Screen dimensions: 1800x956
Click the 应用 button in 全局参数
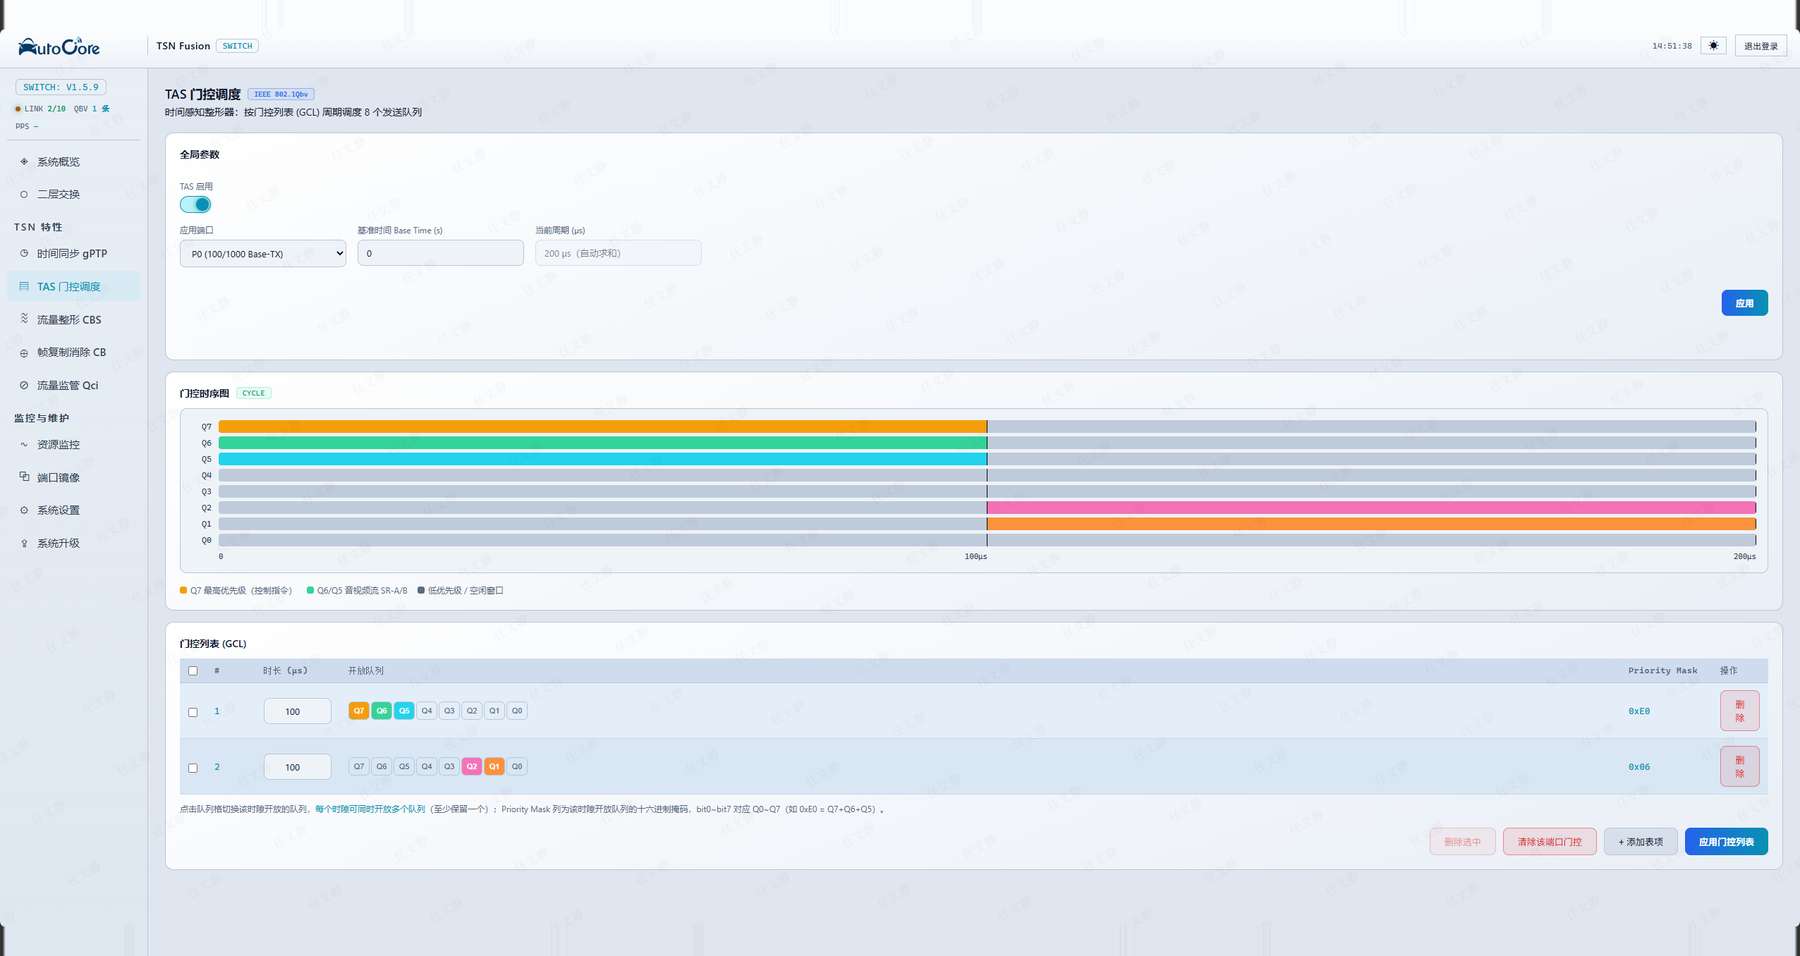(x=1744, y=303)
